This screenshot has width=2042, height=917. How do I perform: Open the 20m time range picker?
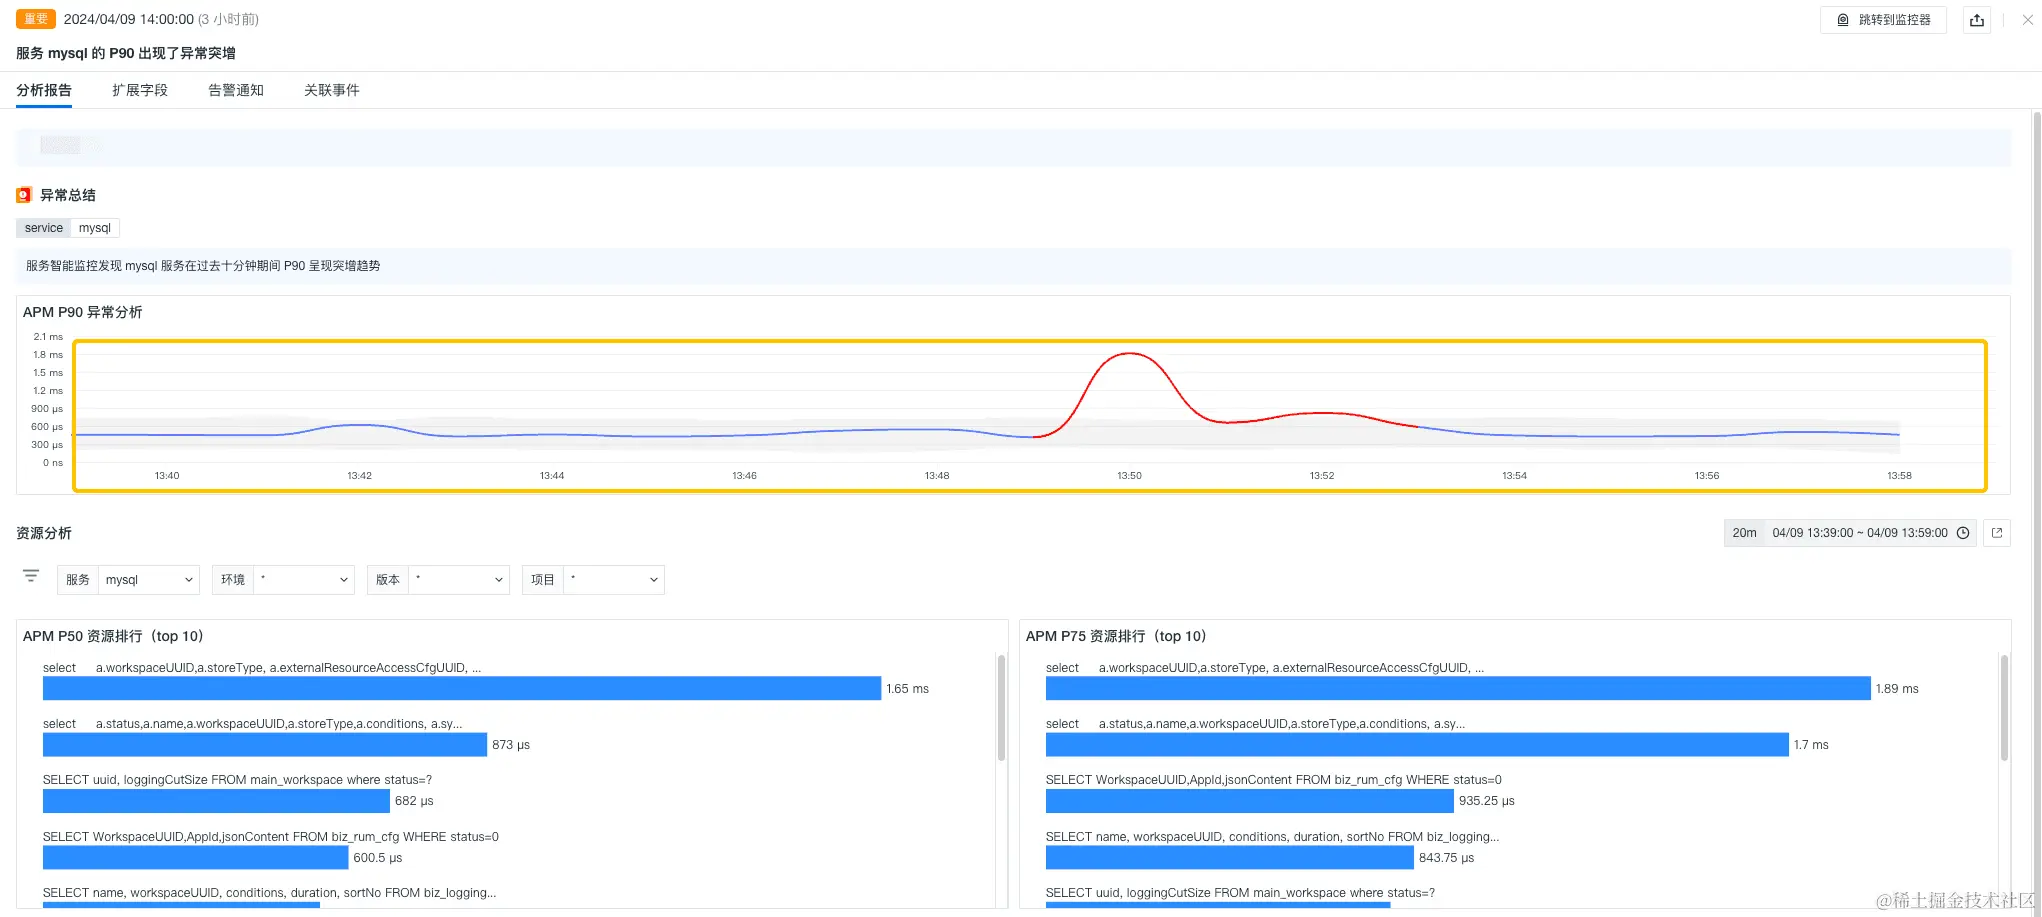[1850, 533]
